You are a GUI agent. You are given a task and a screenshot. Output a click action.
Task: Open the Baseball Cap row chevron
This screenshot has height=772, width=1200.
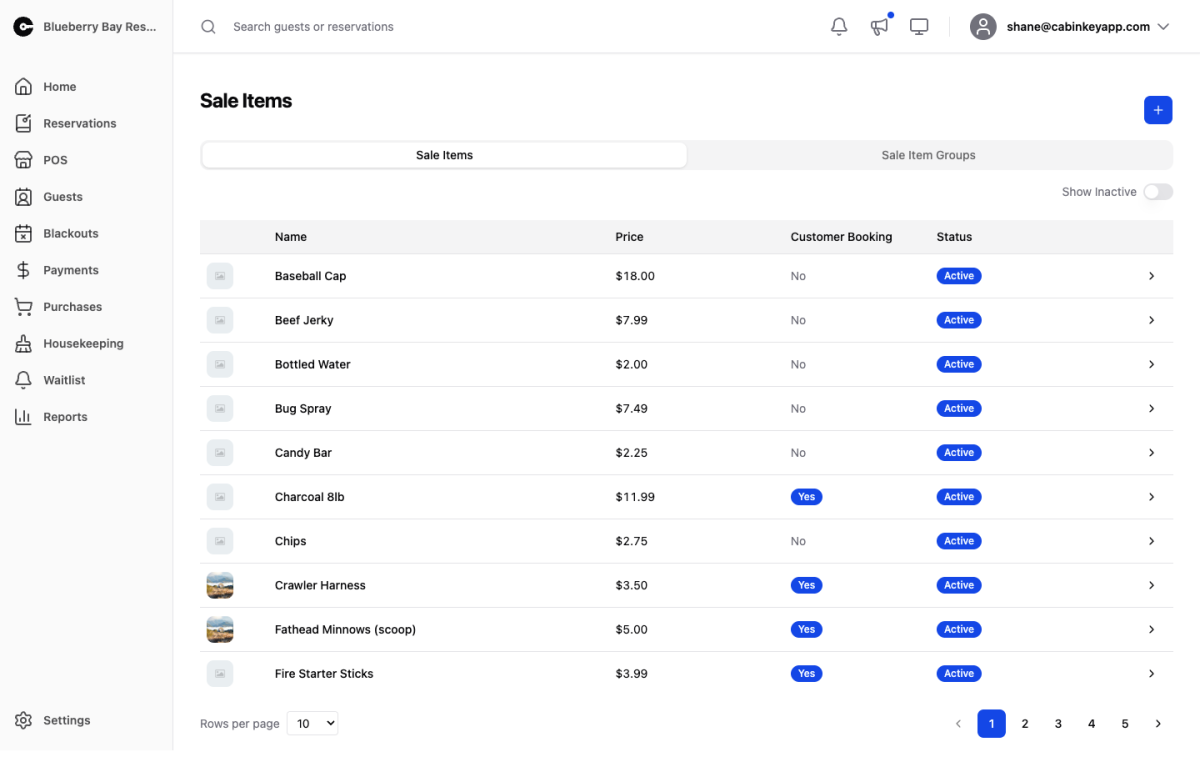click(1151, 276)
